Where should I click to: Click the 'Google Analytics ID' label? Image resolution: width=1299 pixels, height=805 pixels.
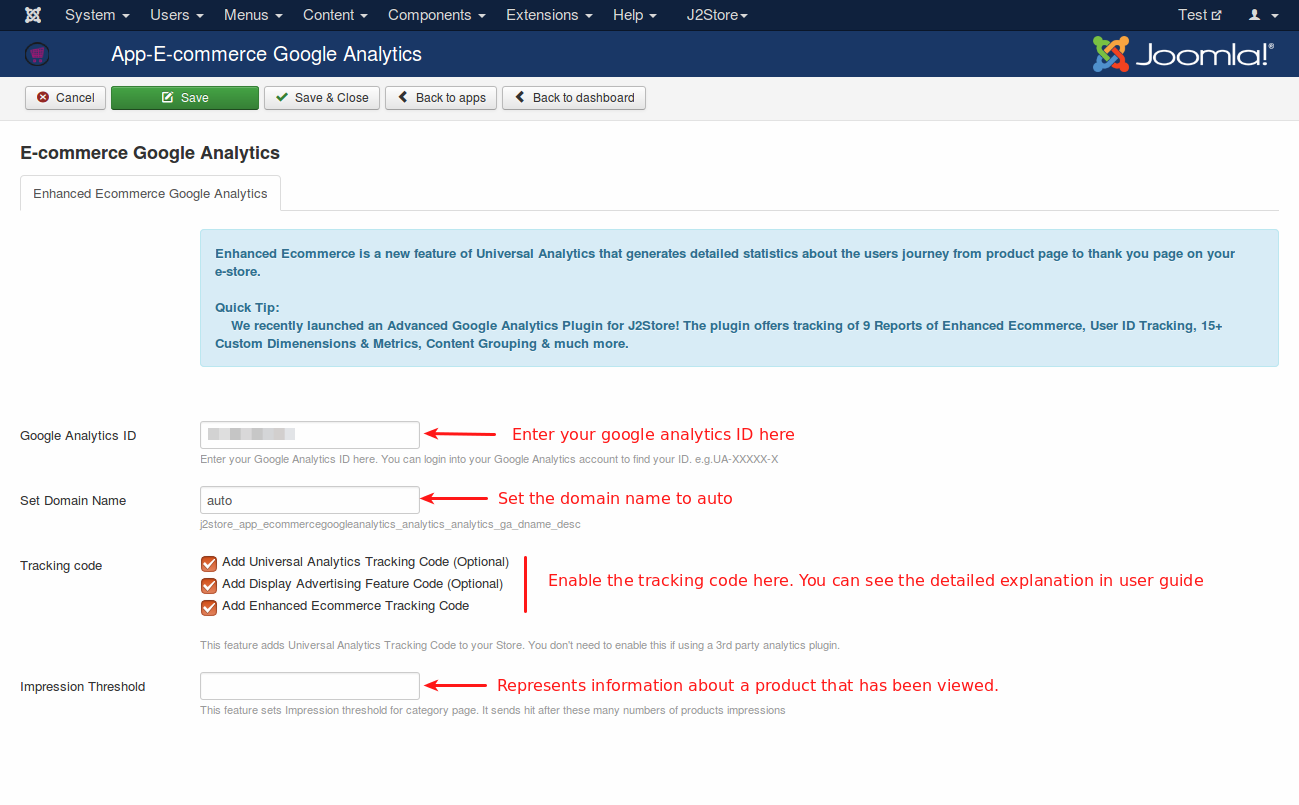point(78,436)
